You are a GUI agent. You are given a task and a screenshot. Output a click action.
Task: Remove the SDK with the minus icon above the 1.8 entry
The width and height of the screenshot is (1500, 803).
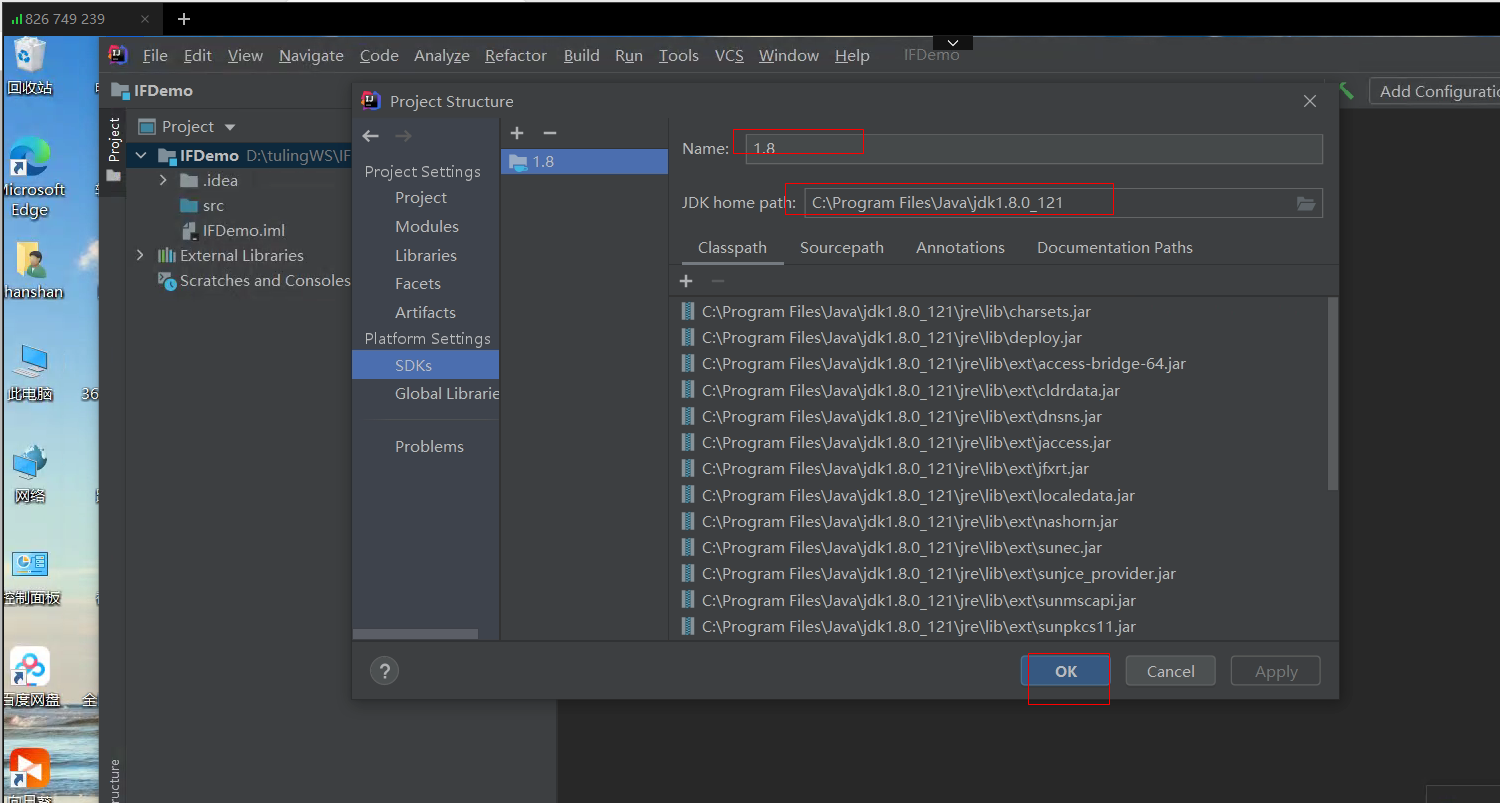pyautogui.click(x=549, y=133)
